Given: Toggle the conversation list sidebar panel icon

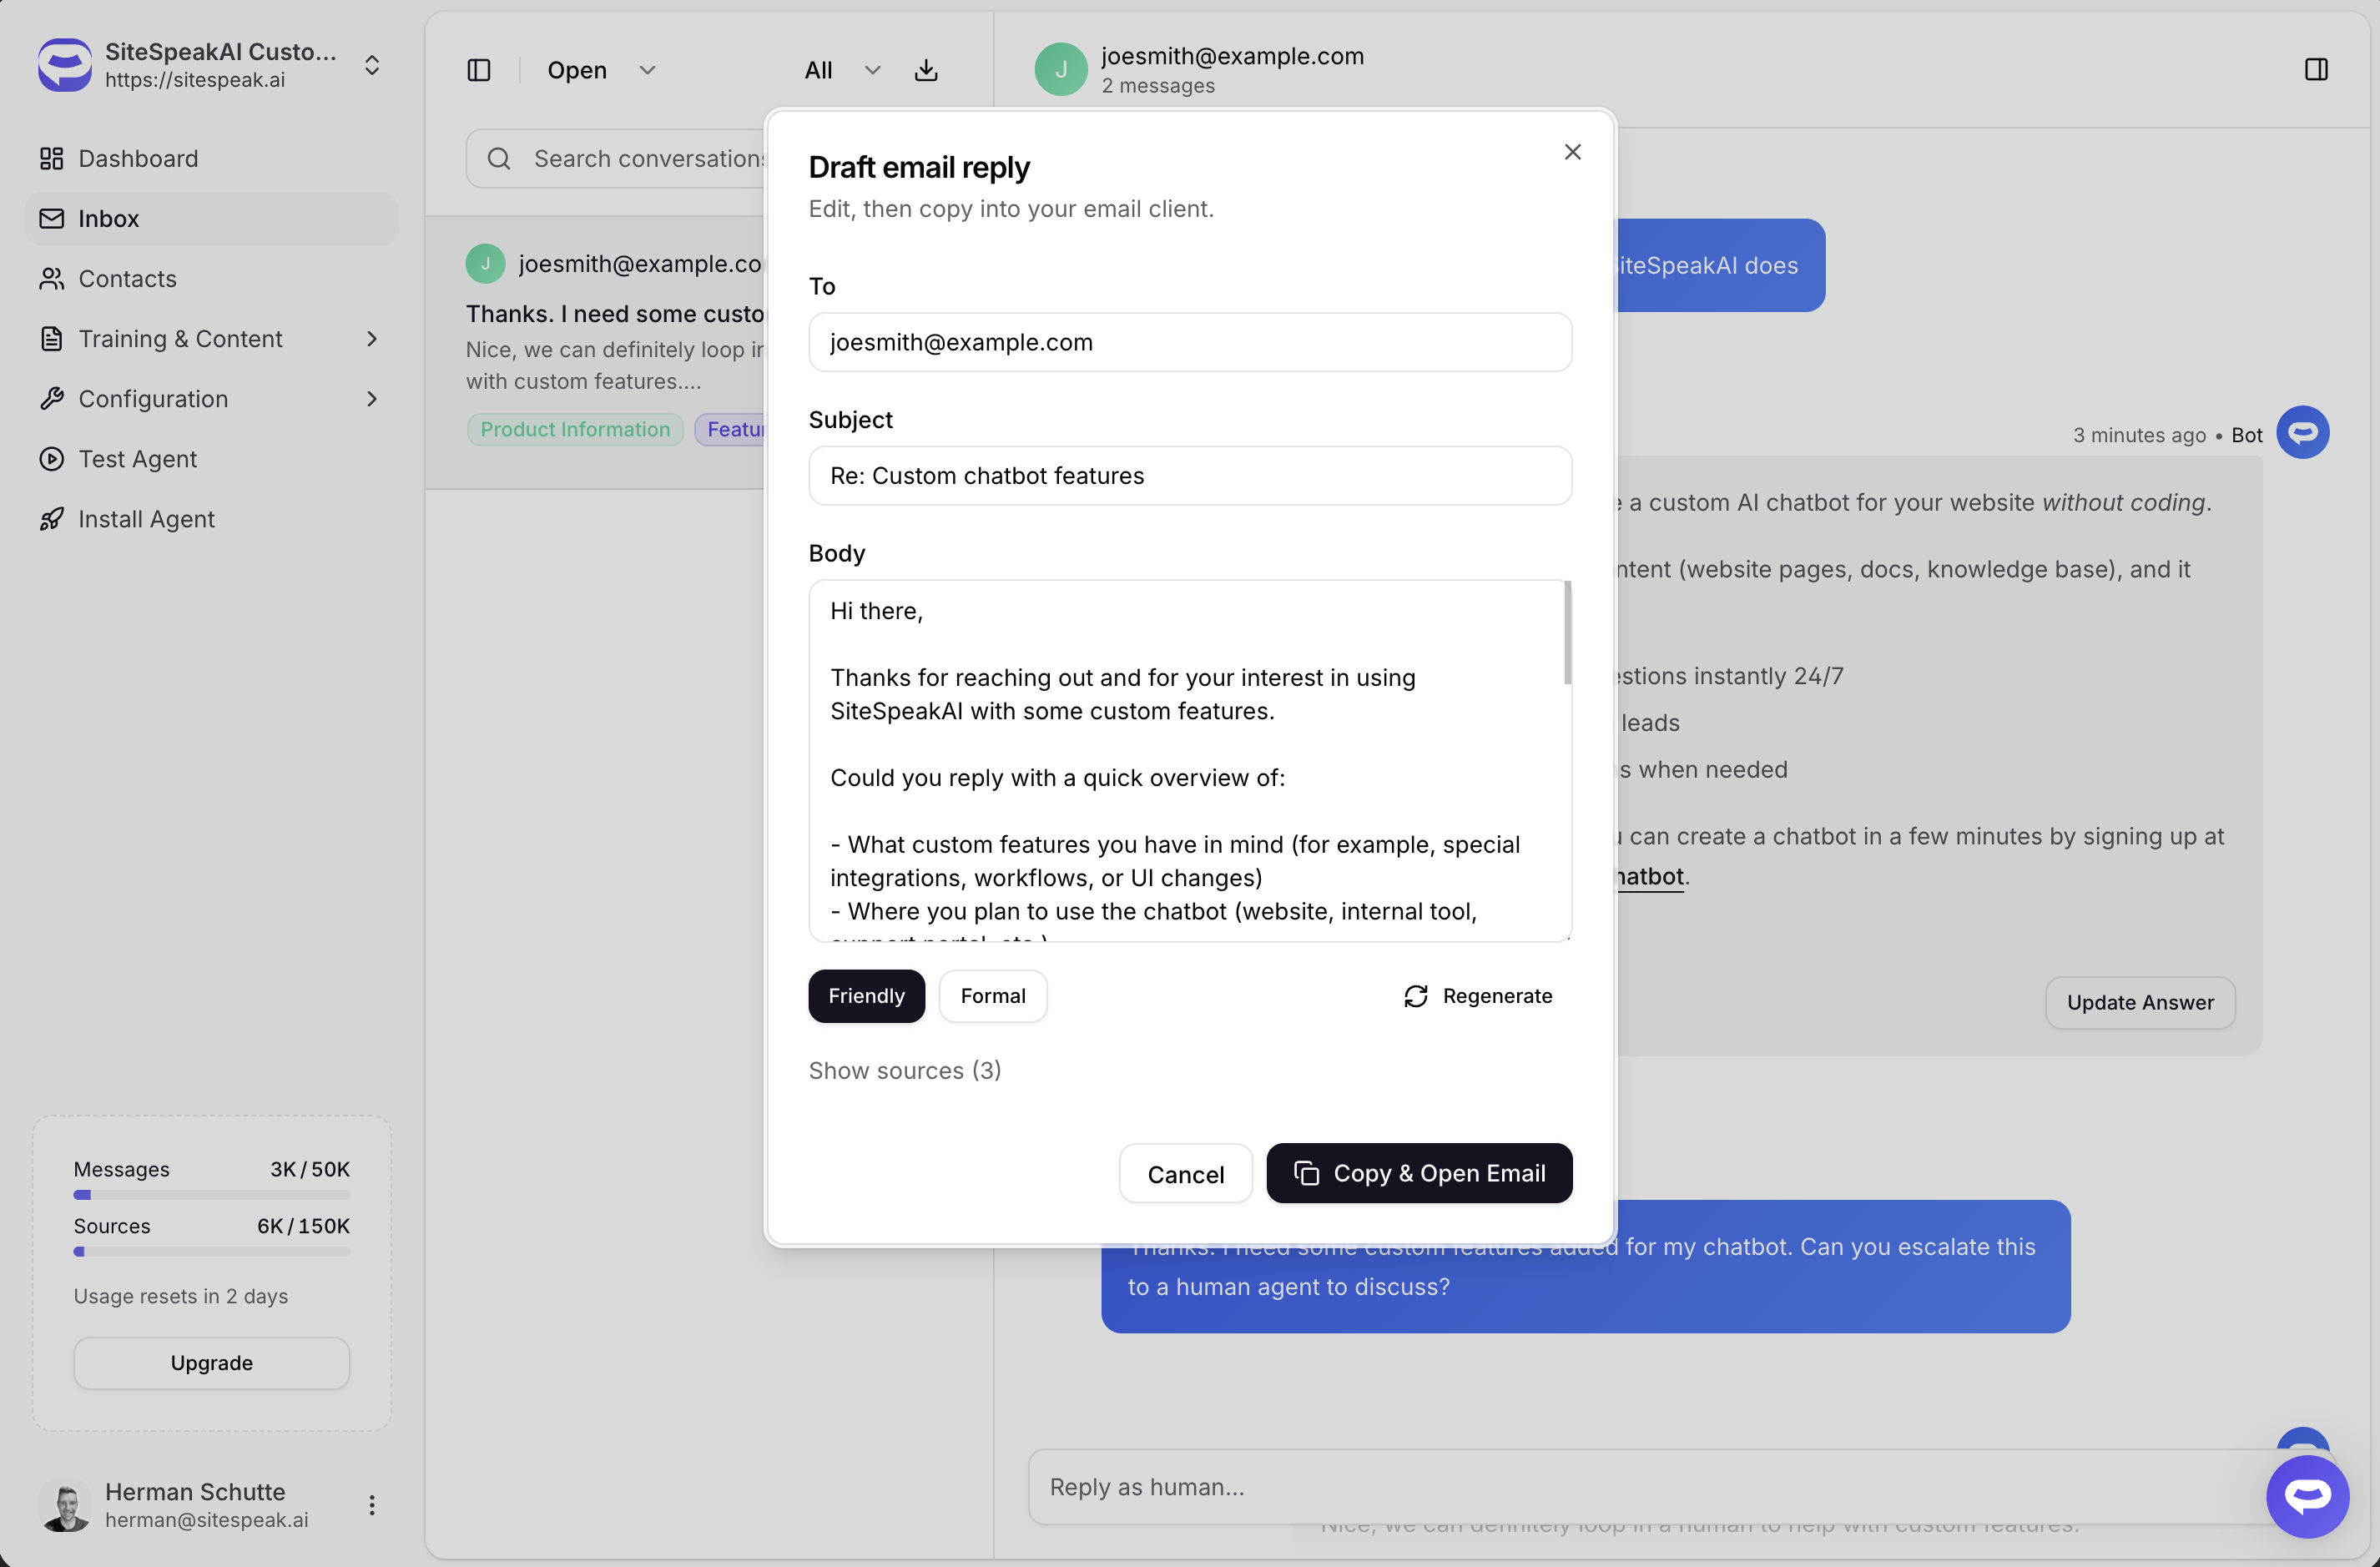Looking at the screenshot, I should pos(479,69).
